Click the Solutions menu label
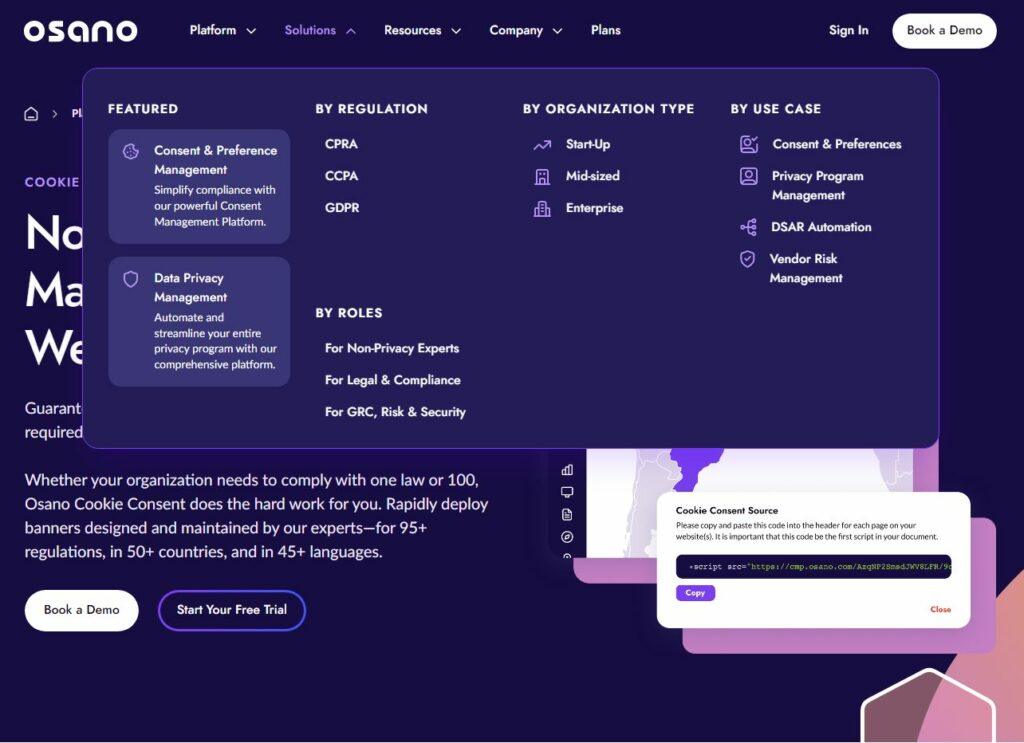Viewport: 1024px width, 743px height. click(x=310, y=30)
